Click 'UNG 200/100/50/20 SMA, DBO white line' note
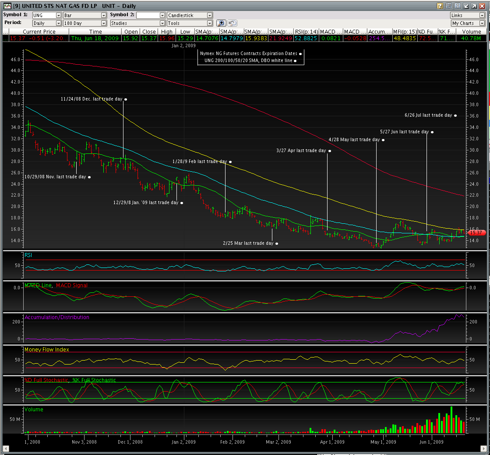The image size is (490, 455). pos(248,60)
